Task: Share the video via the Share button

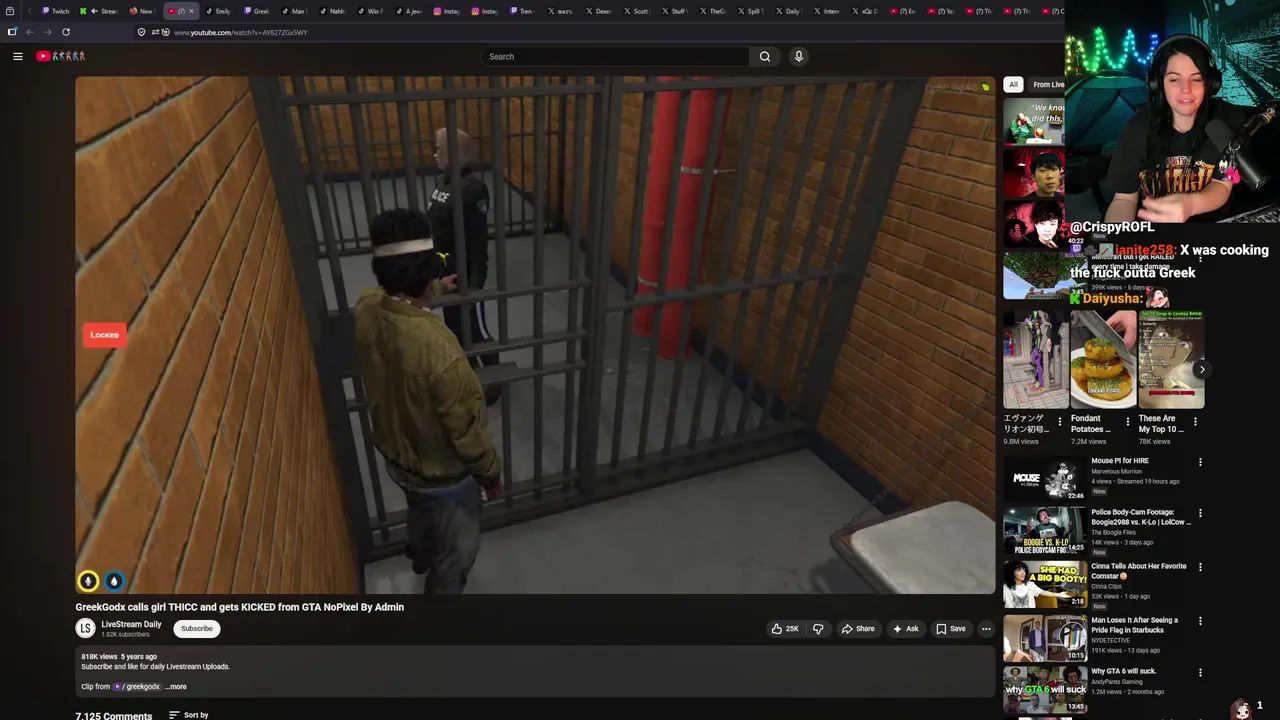Action: 858,629
